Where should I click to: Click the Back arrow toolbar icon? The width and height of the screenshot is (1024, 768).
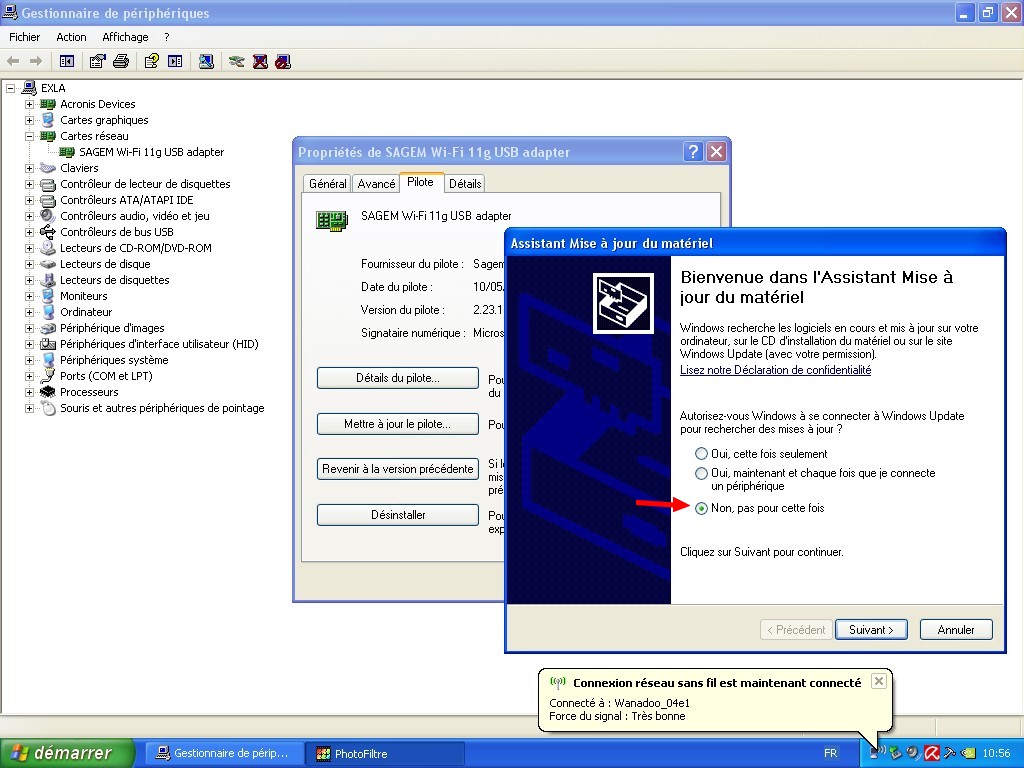tap(12, 61)
